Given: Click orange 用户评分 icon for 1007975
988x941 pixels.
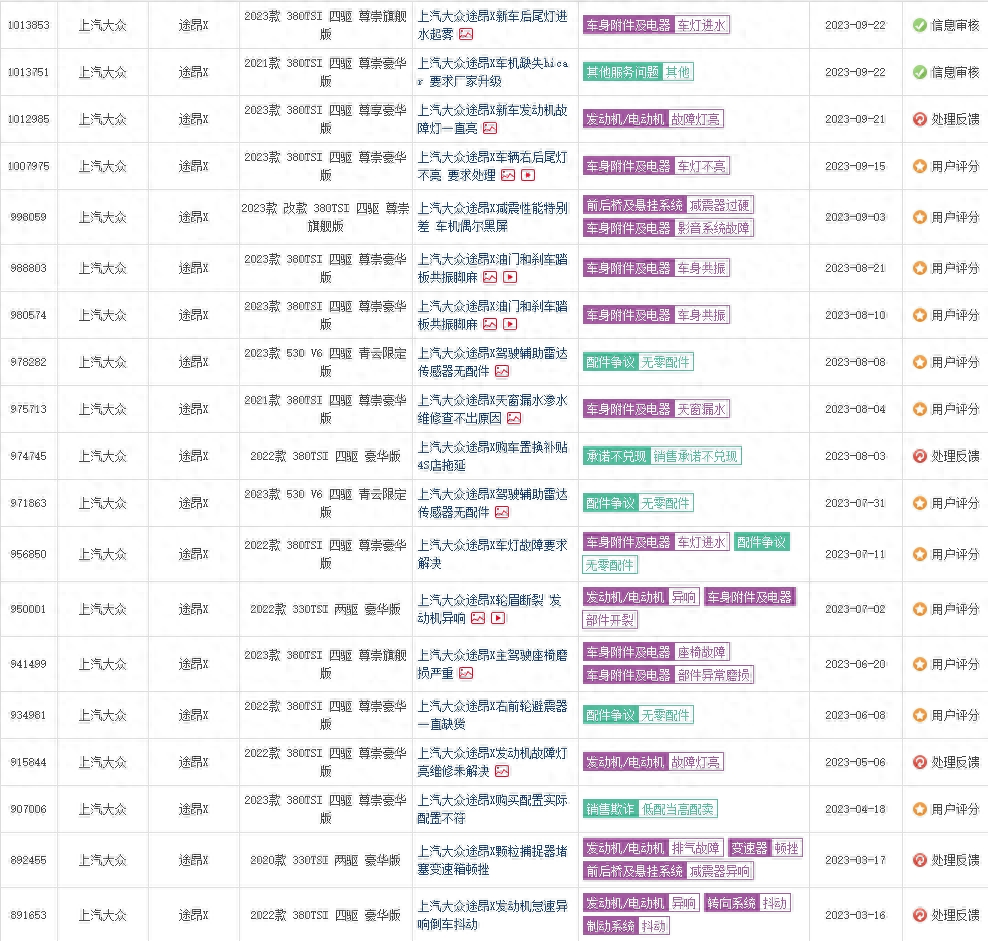Looking at the screenshot, I should click(919, 166).
